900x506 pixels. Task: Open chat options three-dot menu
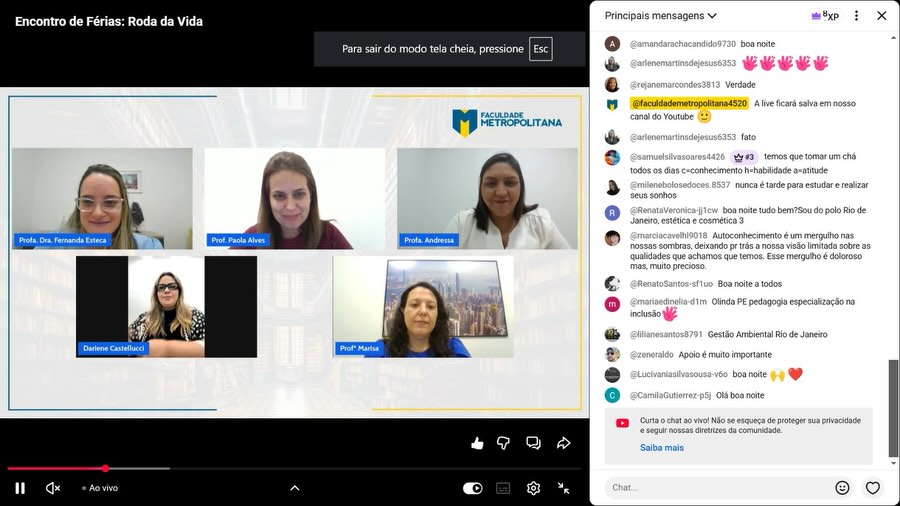[x=856, y=16]
